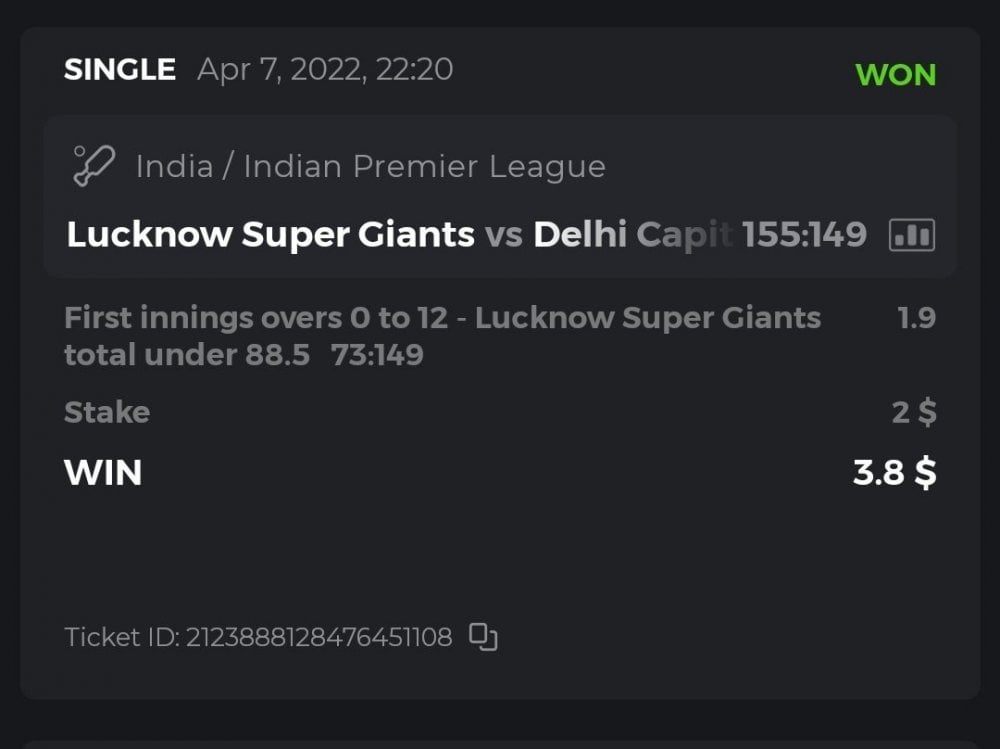Screen dimensions: 1000x749
Task: Click the first innings bet description
Action: [x=442, y=318]
